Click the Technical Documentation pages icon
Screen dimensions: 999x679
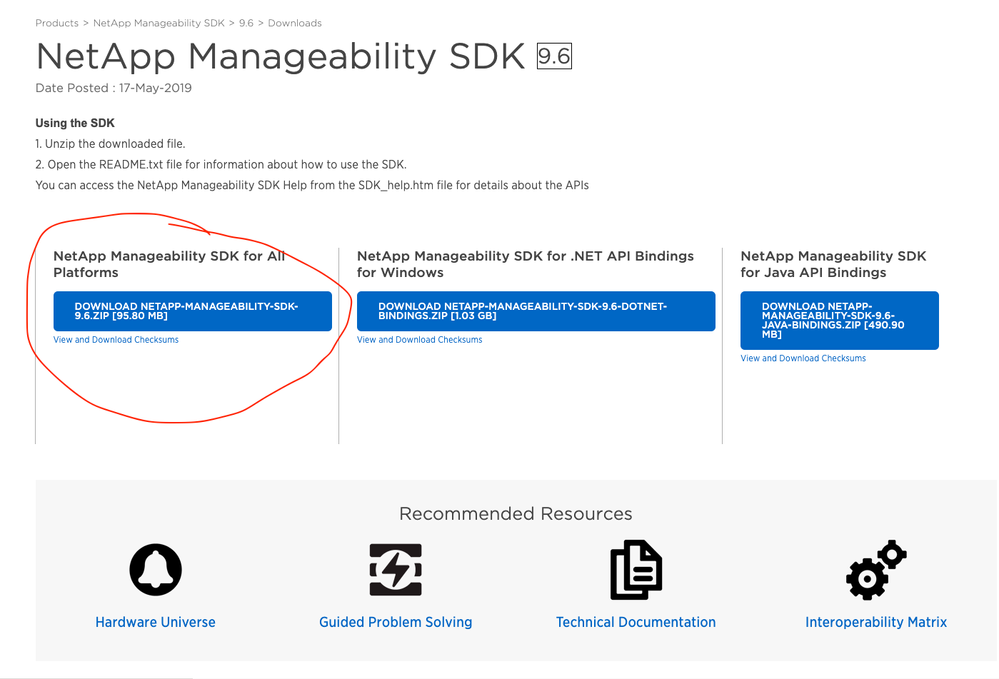point(636,569)
